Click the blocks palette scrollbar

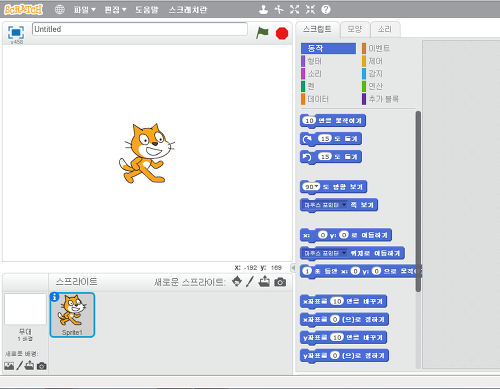[418, 202]
